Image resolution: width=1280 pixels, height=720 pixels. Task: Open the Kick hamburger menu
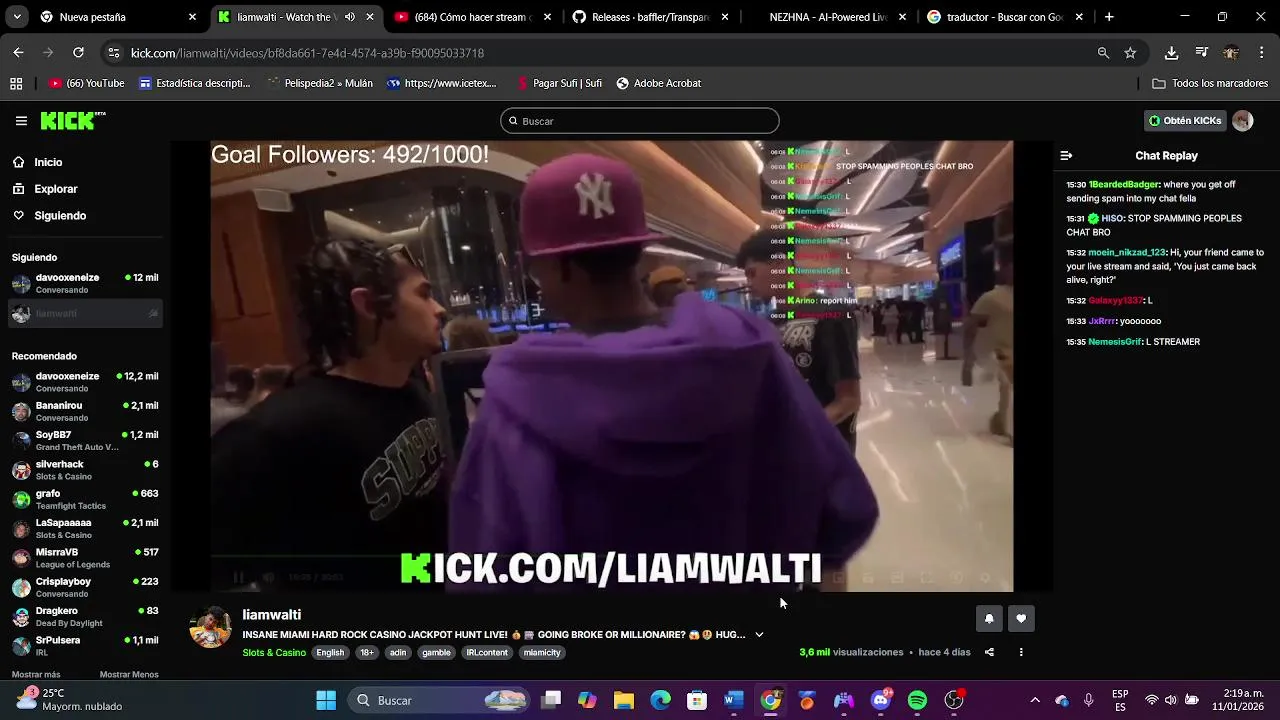click(21, 121)
